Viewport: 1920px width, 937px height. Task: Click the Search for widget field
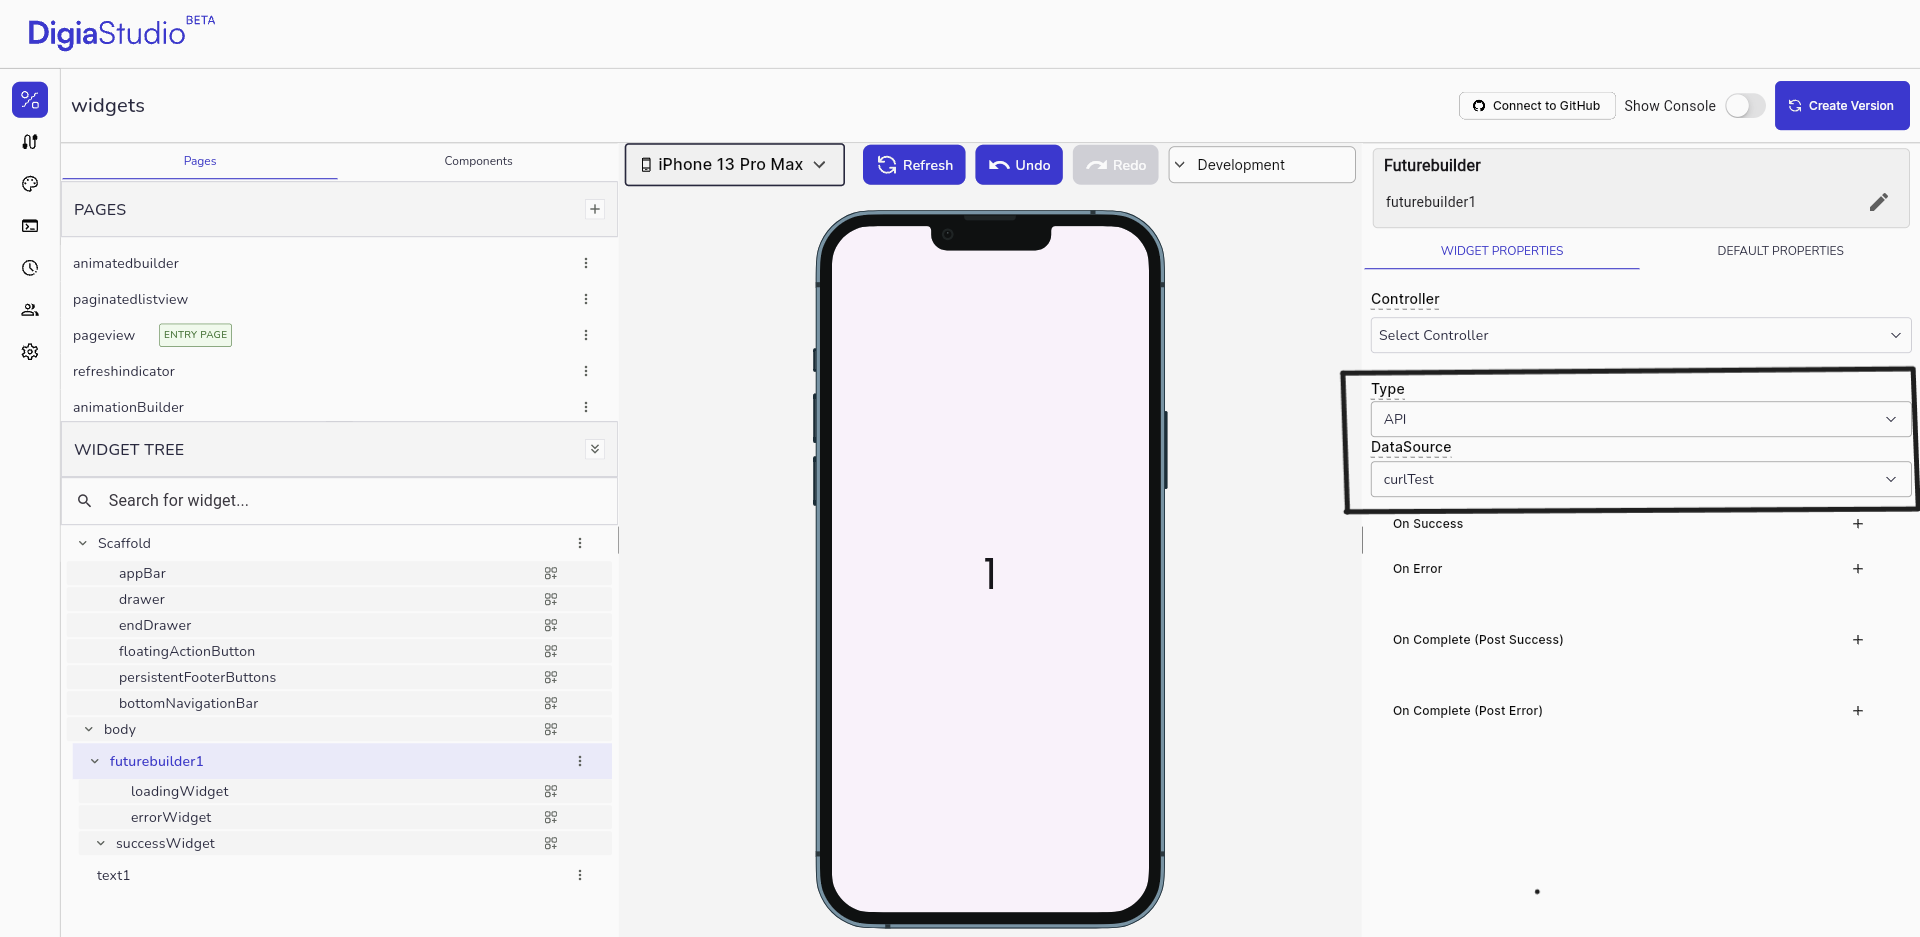click(340, 500)
